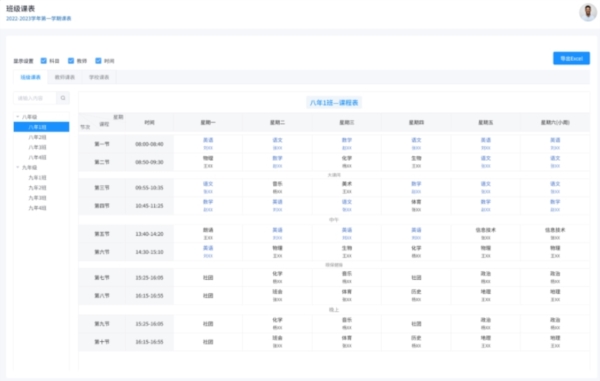Uncheck the 科目 display checkbox
The image size is (600, 381).
pos(44,61)
